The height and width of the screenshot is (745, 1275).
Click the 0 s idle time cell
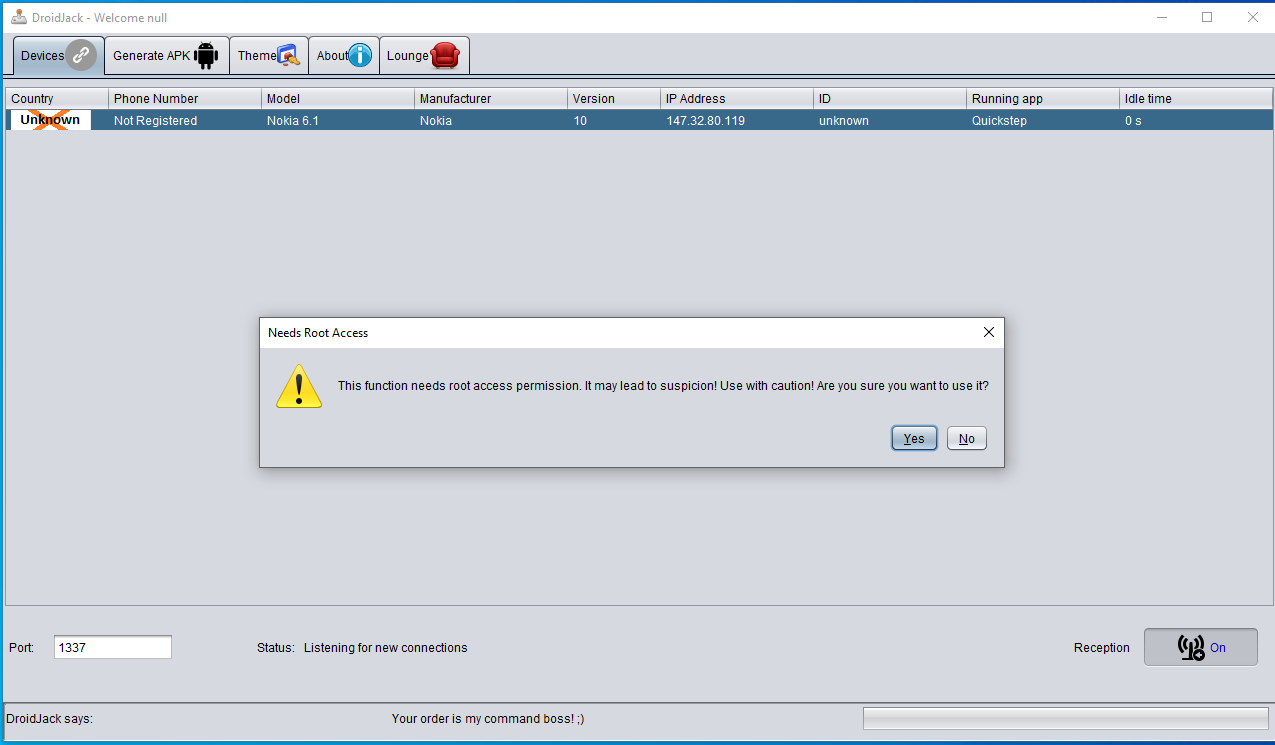click(1196, 120)
